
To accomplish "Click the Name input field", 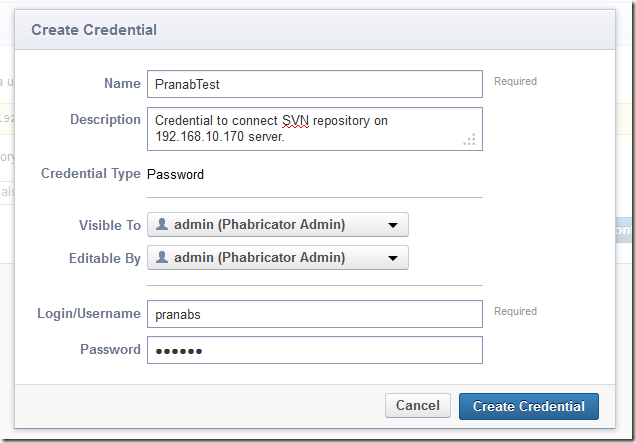I will tap(314, 84).
